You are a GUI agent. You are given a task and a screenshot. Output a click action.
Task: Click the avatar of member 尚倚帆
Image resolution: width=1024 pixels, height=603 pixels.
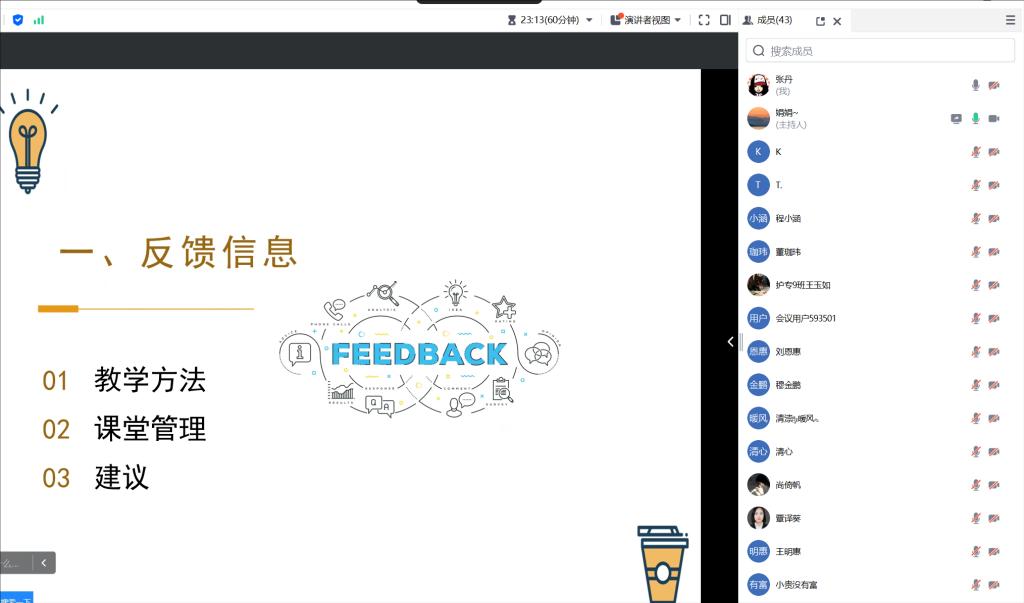[x=758, y=484]
